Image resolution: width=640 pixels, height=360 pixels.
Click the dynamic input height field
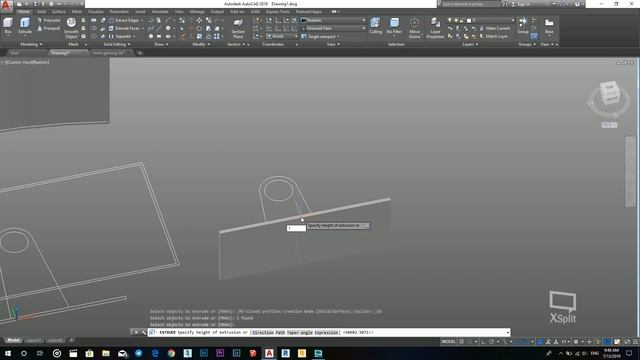[x=296, y=228]
